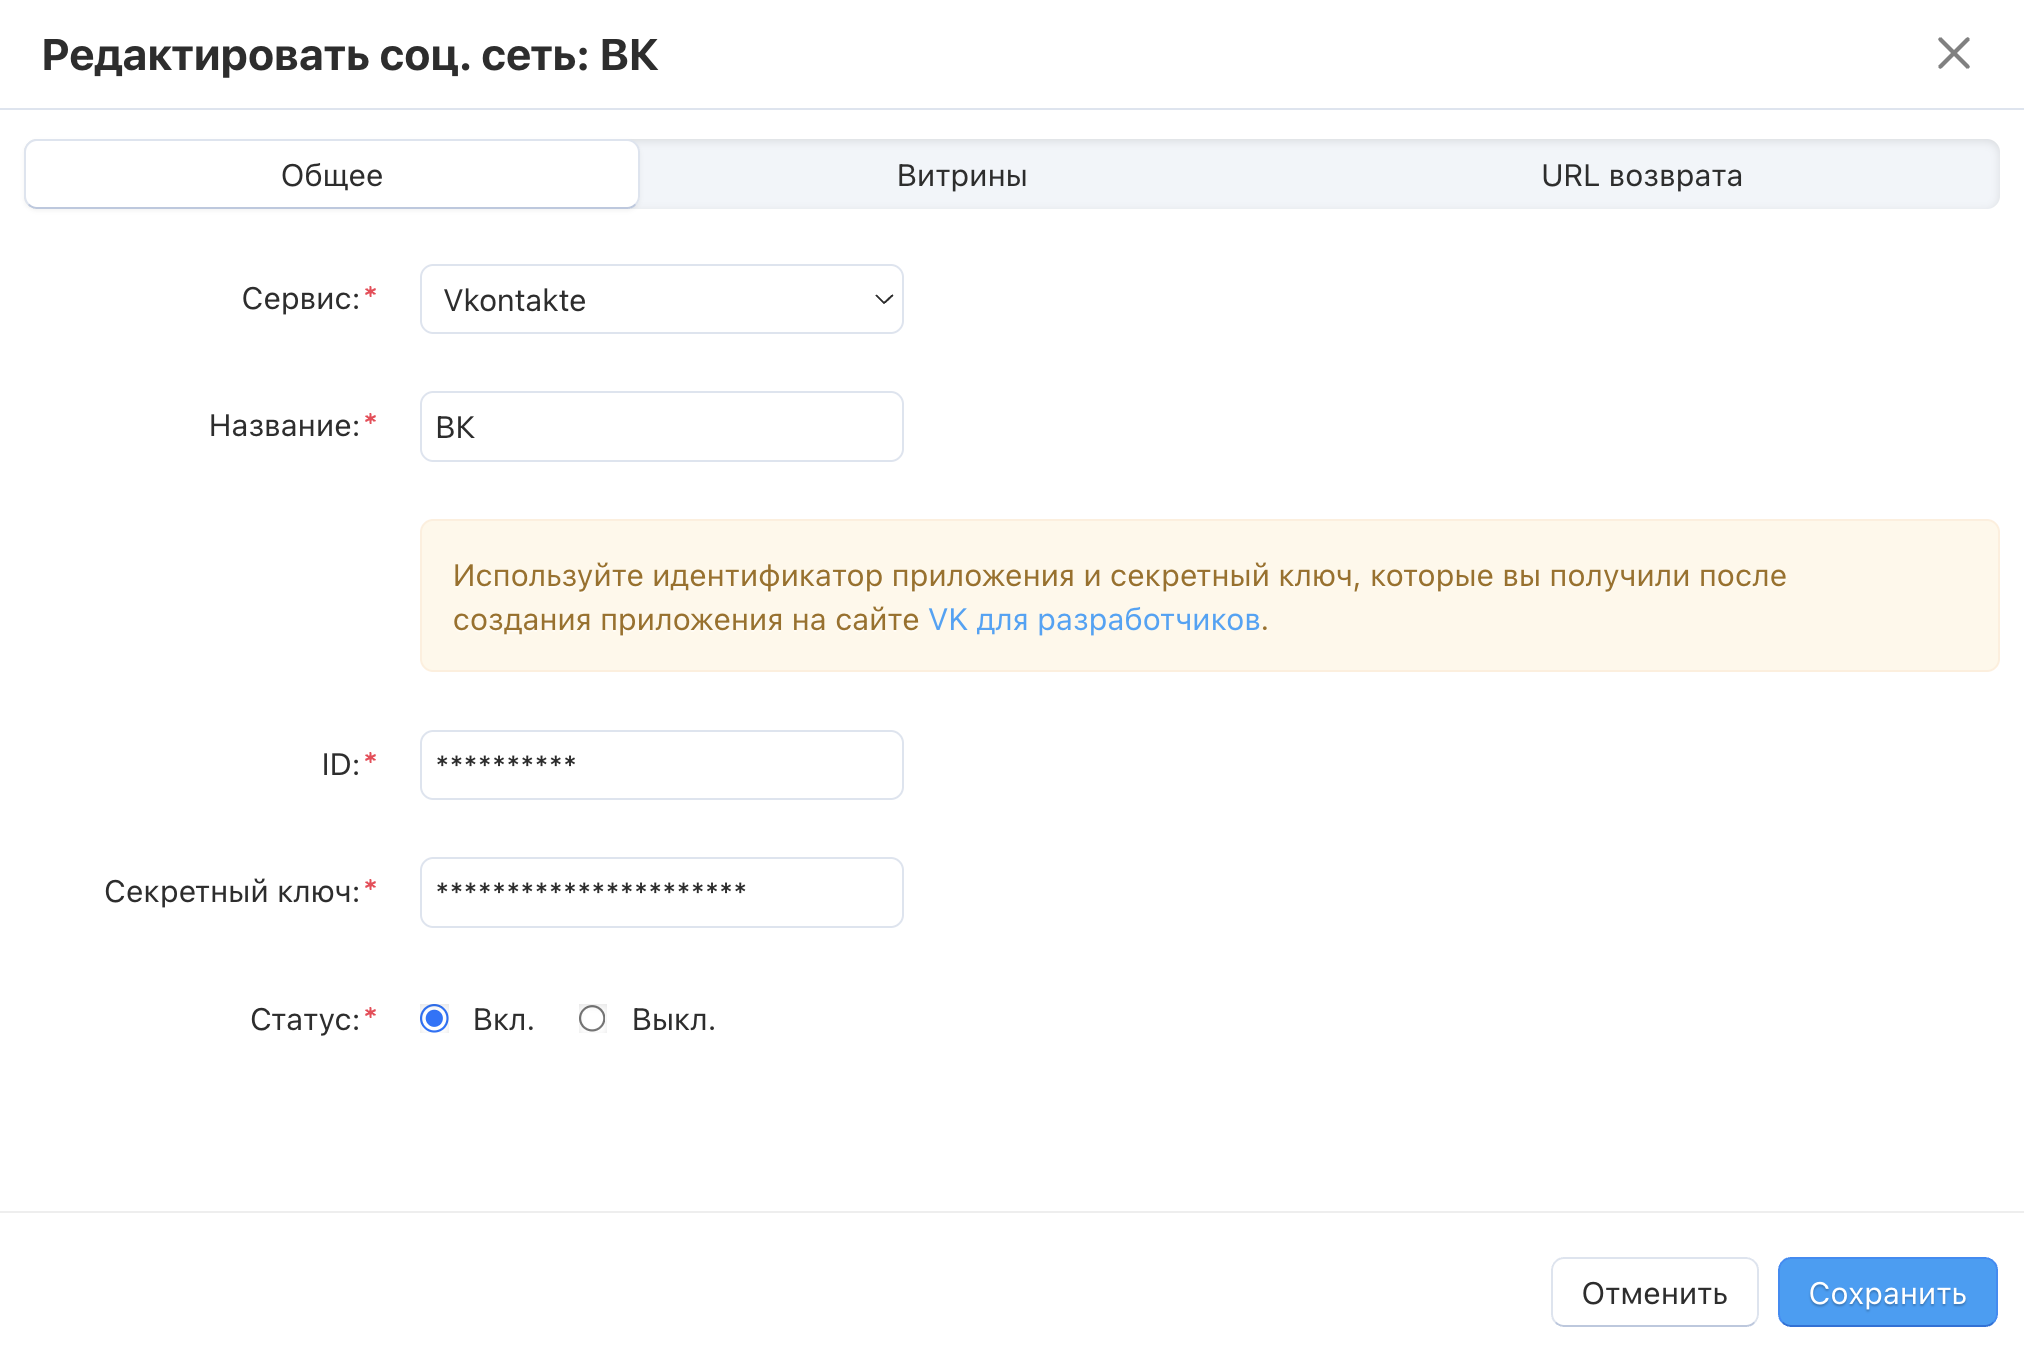This screenshot has width=2024, height=1364.
Task: Click the ID input field
Action: click(x=661, y=765)
